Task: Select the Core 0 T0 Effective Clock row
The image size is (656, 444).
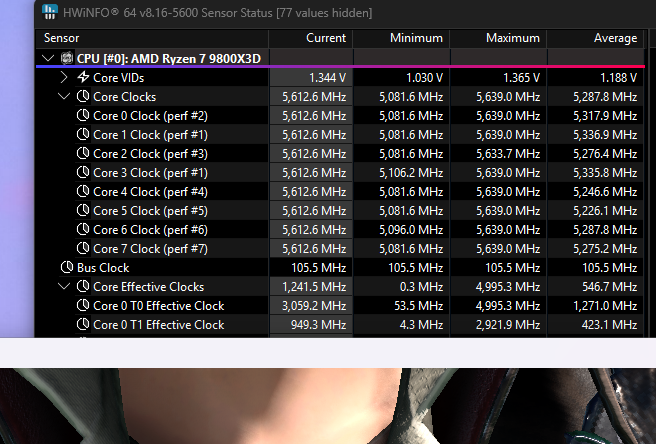Action: [158, 306]
